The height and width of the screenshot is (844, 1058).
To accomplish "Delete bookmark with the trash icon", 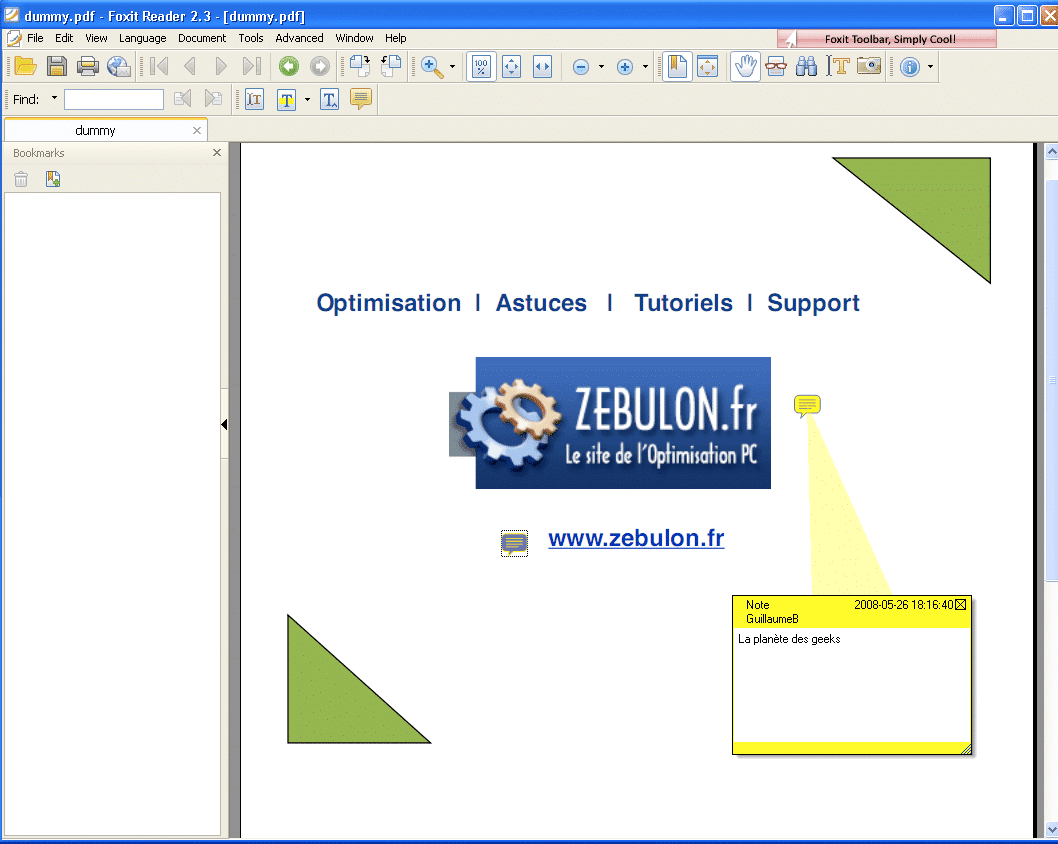I will tap(21, 179).
